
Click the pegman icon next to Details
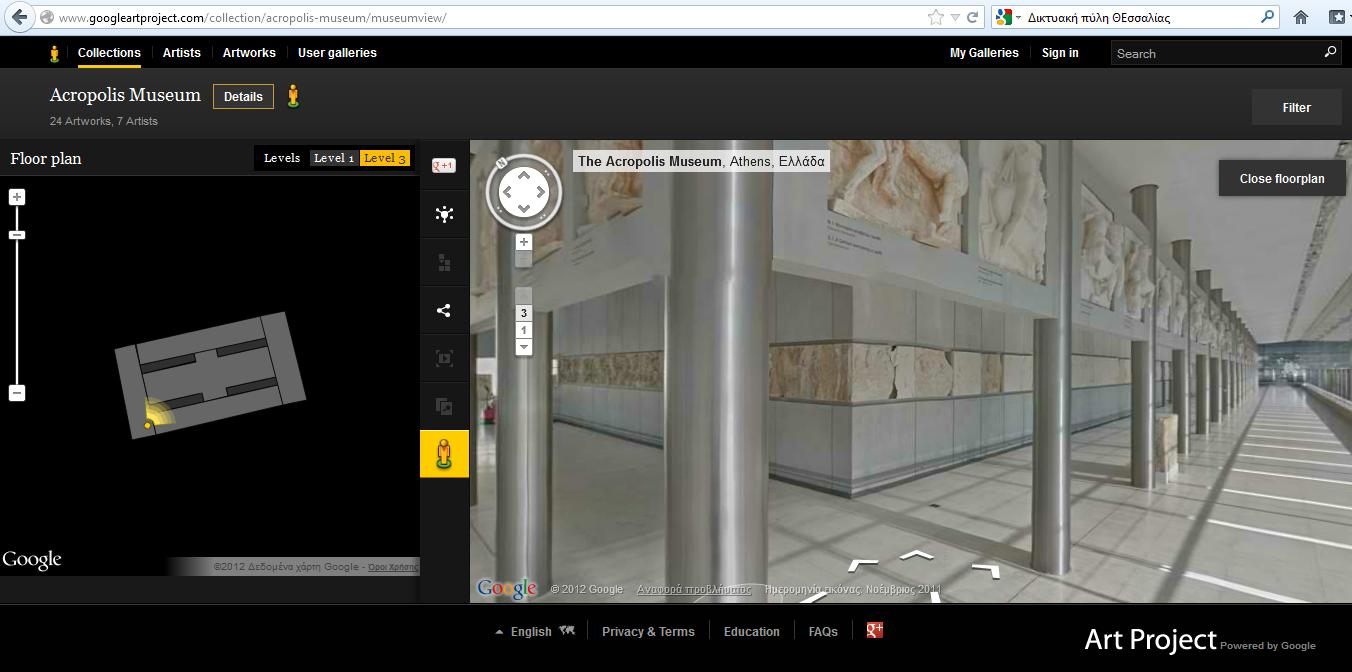pyautogui.click(x=293, y=96)
